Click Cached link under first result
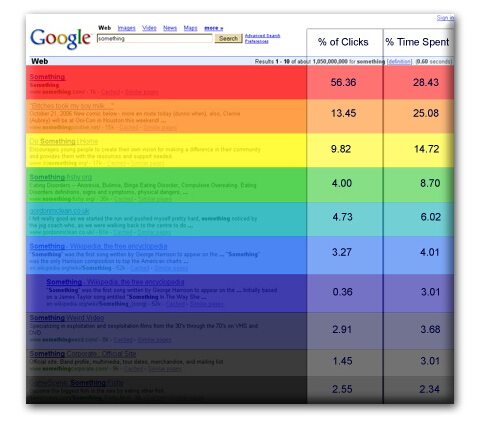This screenshot has width=503, height=426. coord(110,92)
